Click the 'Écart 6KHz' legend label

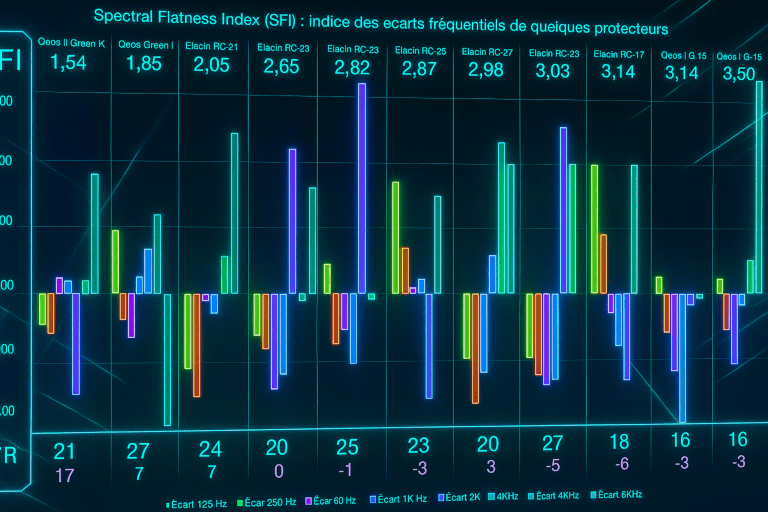[x=620, y=495]
